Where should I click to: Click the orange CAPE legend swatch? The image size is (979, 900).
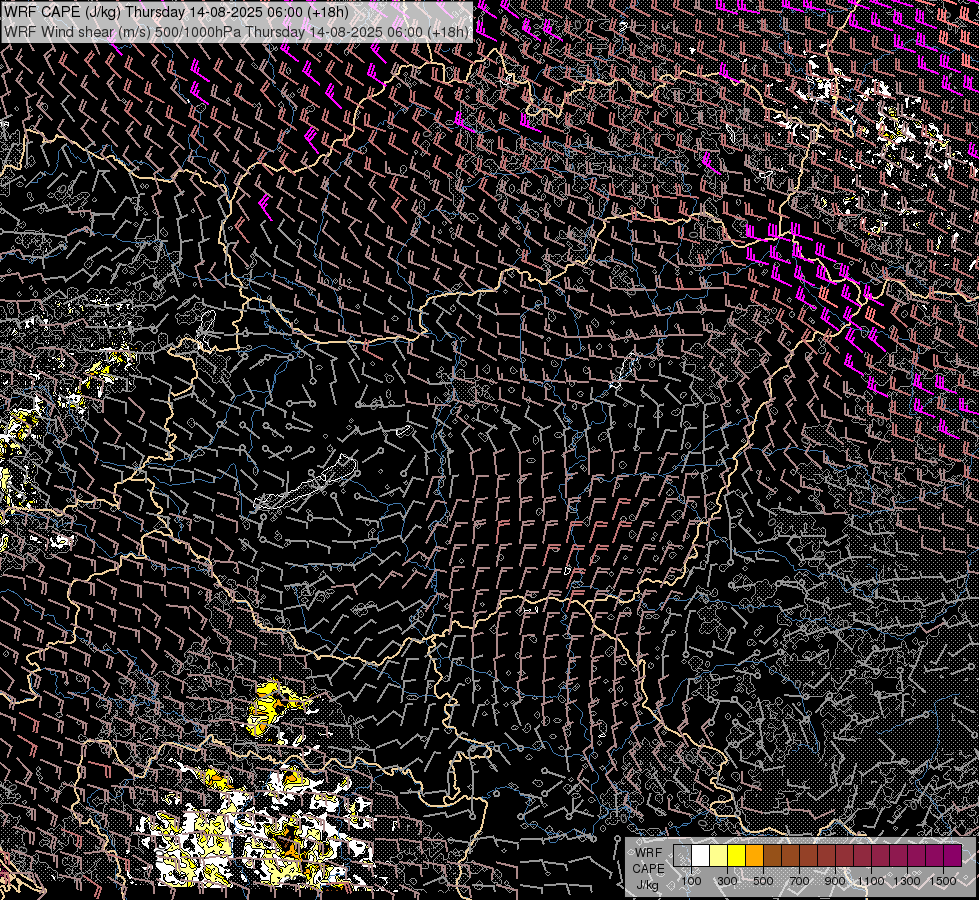coord(754,855)
